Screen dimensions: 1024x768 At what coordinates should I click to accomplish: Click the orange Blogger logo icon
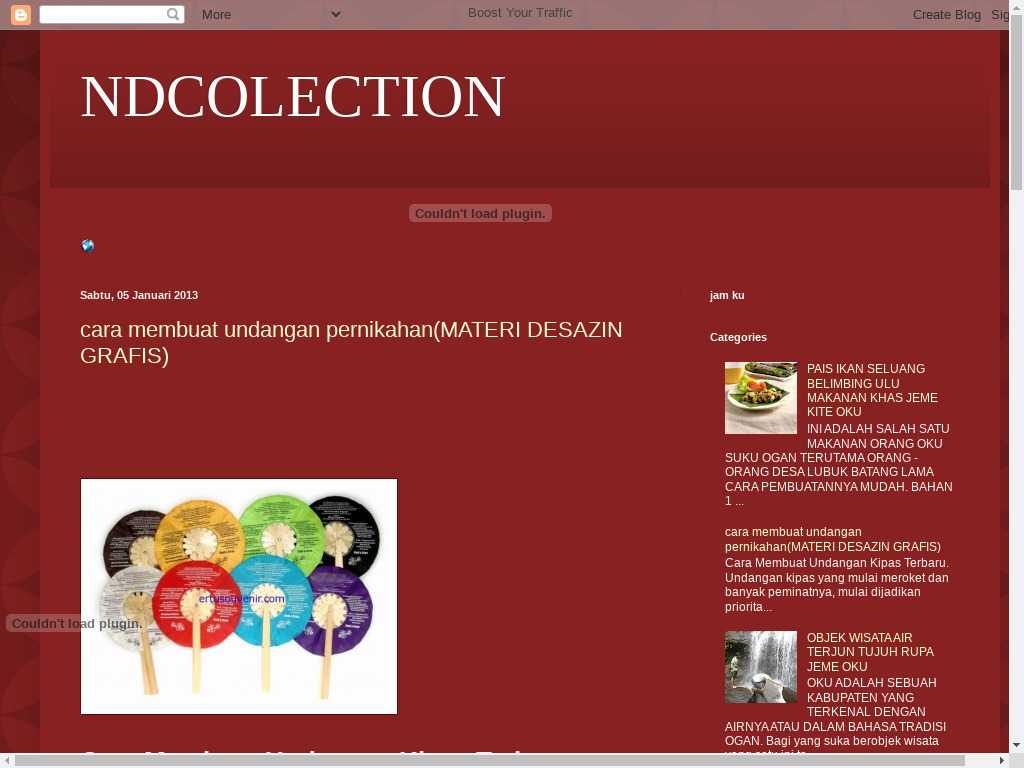coord(20,14)
